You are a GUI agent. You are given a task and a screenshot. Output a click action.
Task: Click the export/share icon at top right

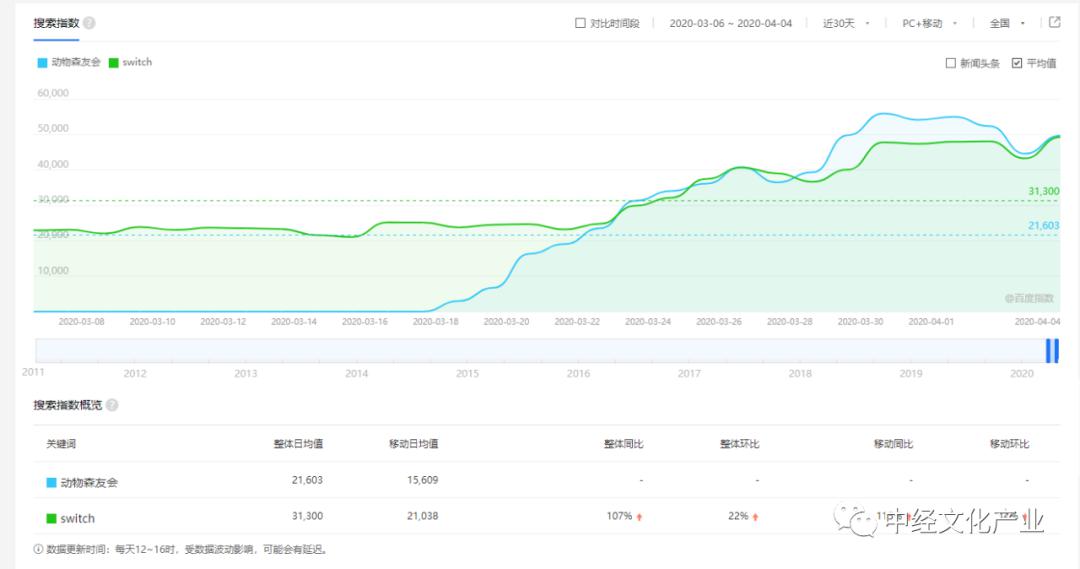pos(1055,22)
